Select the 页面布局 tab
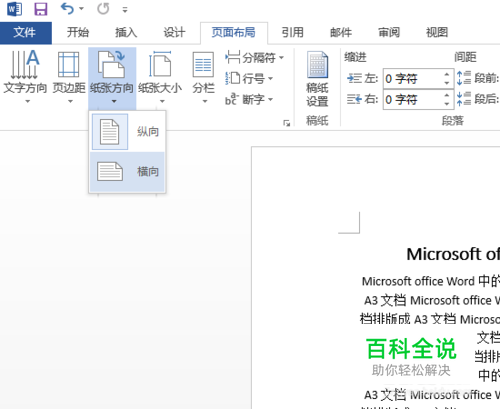Image resolution: width=500 pixels, height=409 pixels. click(233, 32)
